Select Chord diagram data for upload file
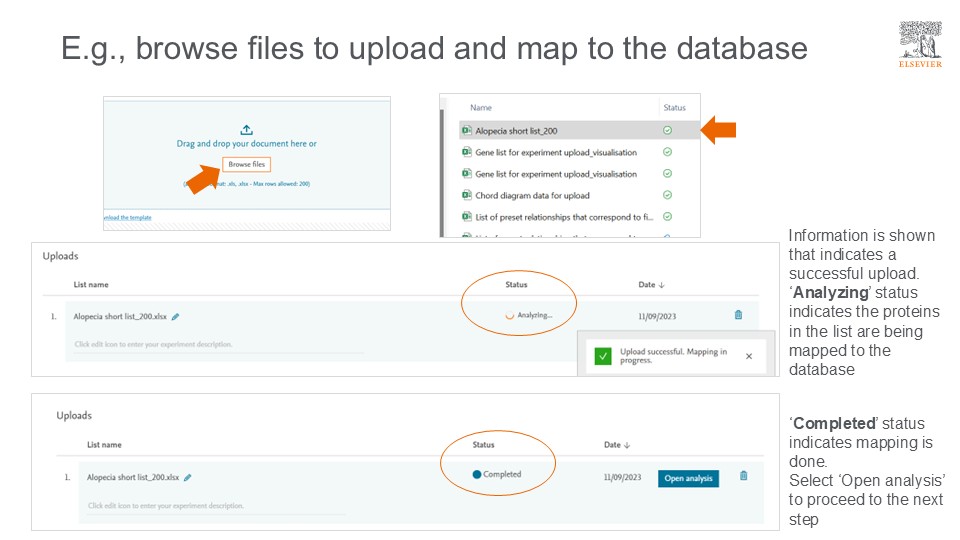This screenshot has height=540, width=960. pos(532,195)
